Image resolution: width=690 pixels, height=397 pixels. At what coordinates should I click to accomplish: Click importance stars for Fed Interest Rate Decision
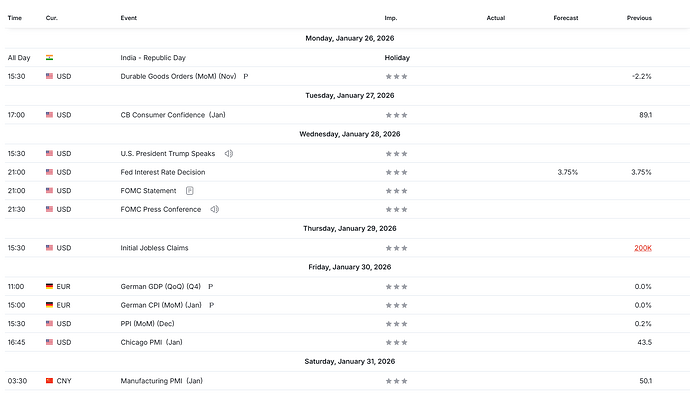click(396, 173)
